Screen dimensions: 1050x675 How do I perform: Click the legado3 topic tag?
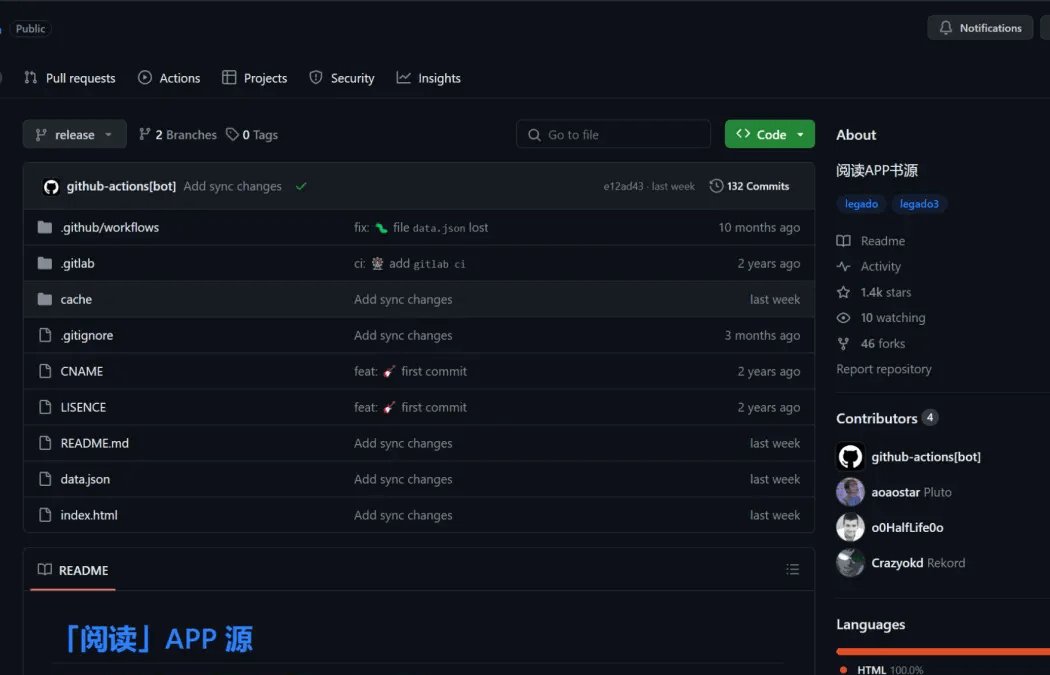click(919, 204)
